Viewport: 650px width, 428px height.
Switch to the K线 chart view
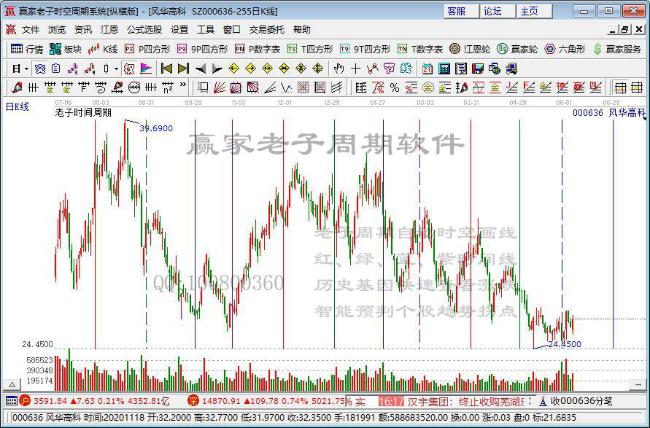103,49
